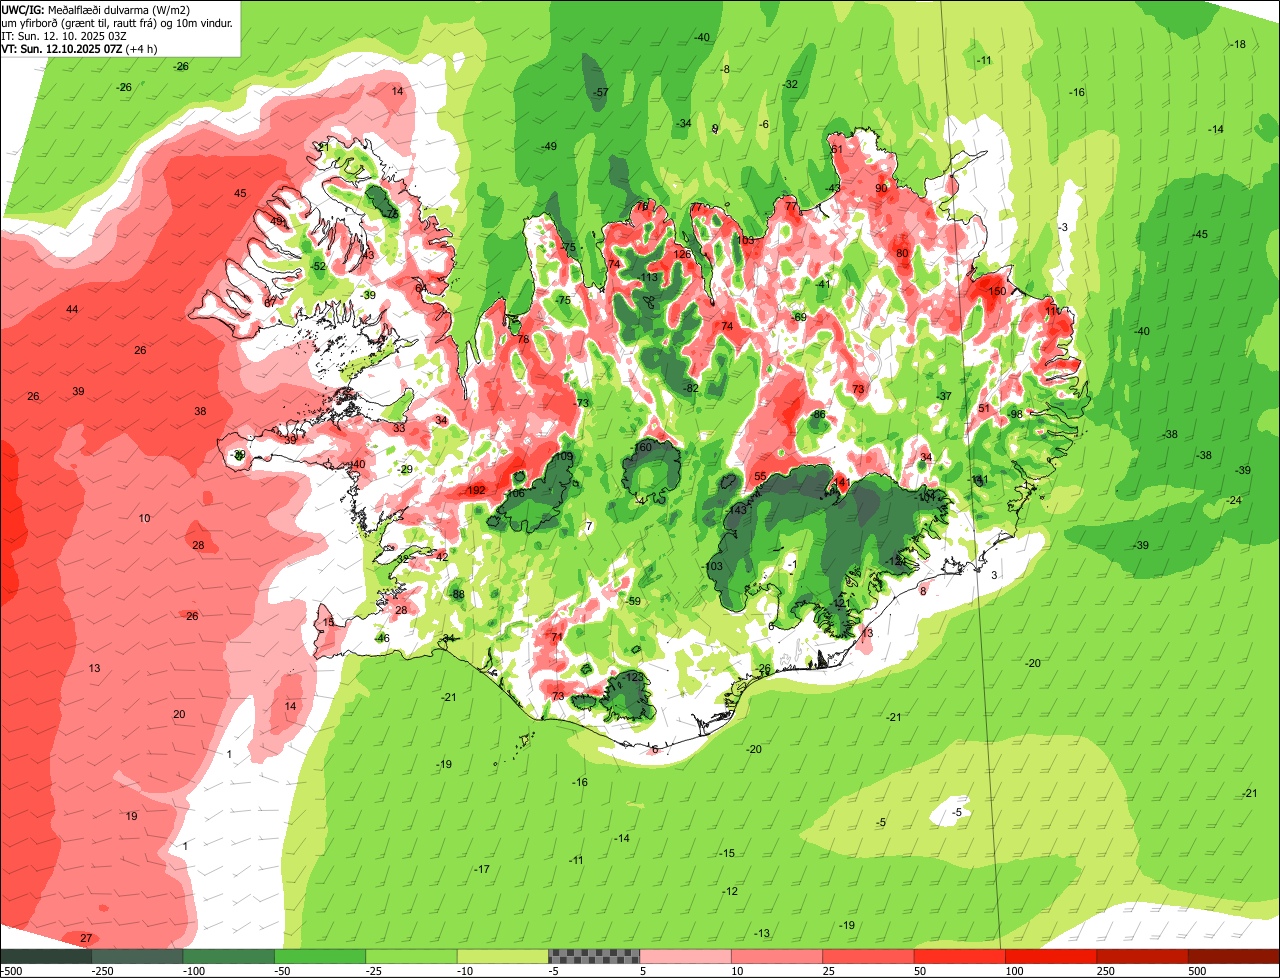The width and height of the screenshot is (1280, 978).
Task: Click light pink legend swatch 5 to 10
Action: tap(686, 956)
